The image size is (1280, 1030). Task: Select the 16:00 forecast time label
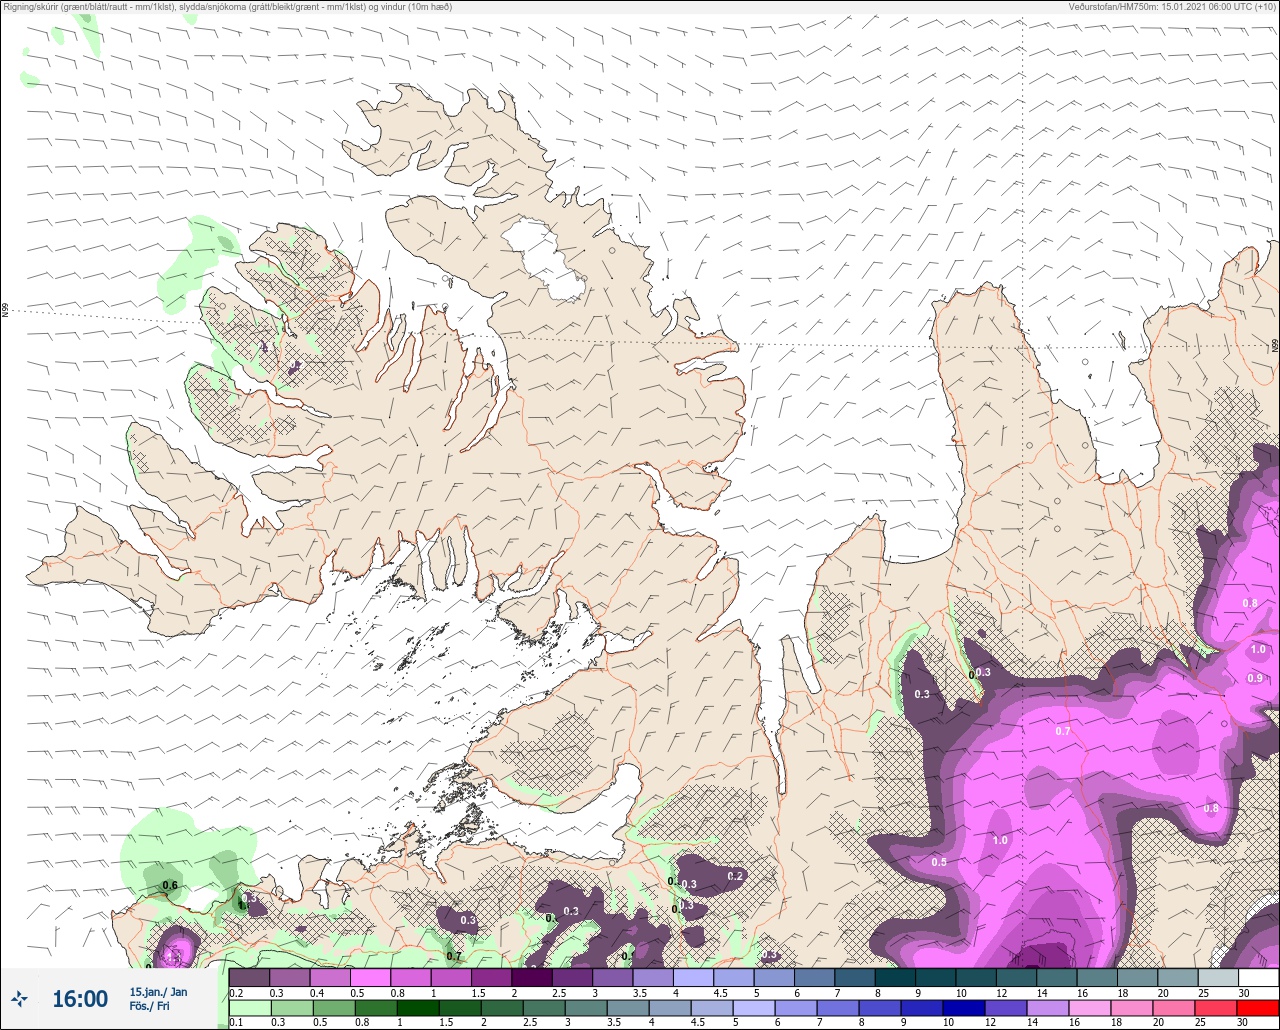(x=80, y=999)
